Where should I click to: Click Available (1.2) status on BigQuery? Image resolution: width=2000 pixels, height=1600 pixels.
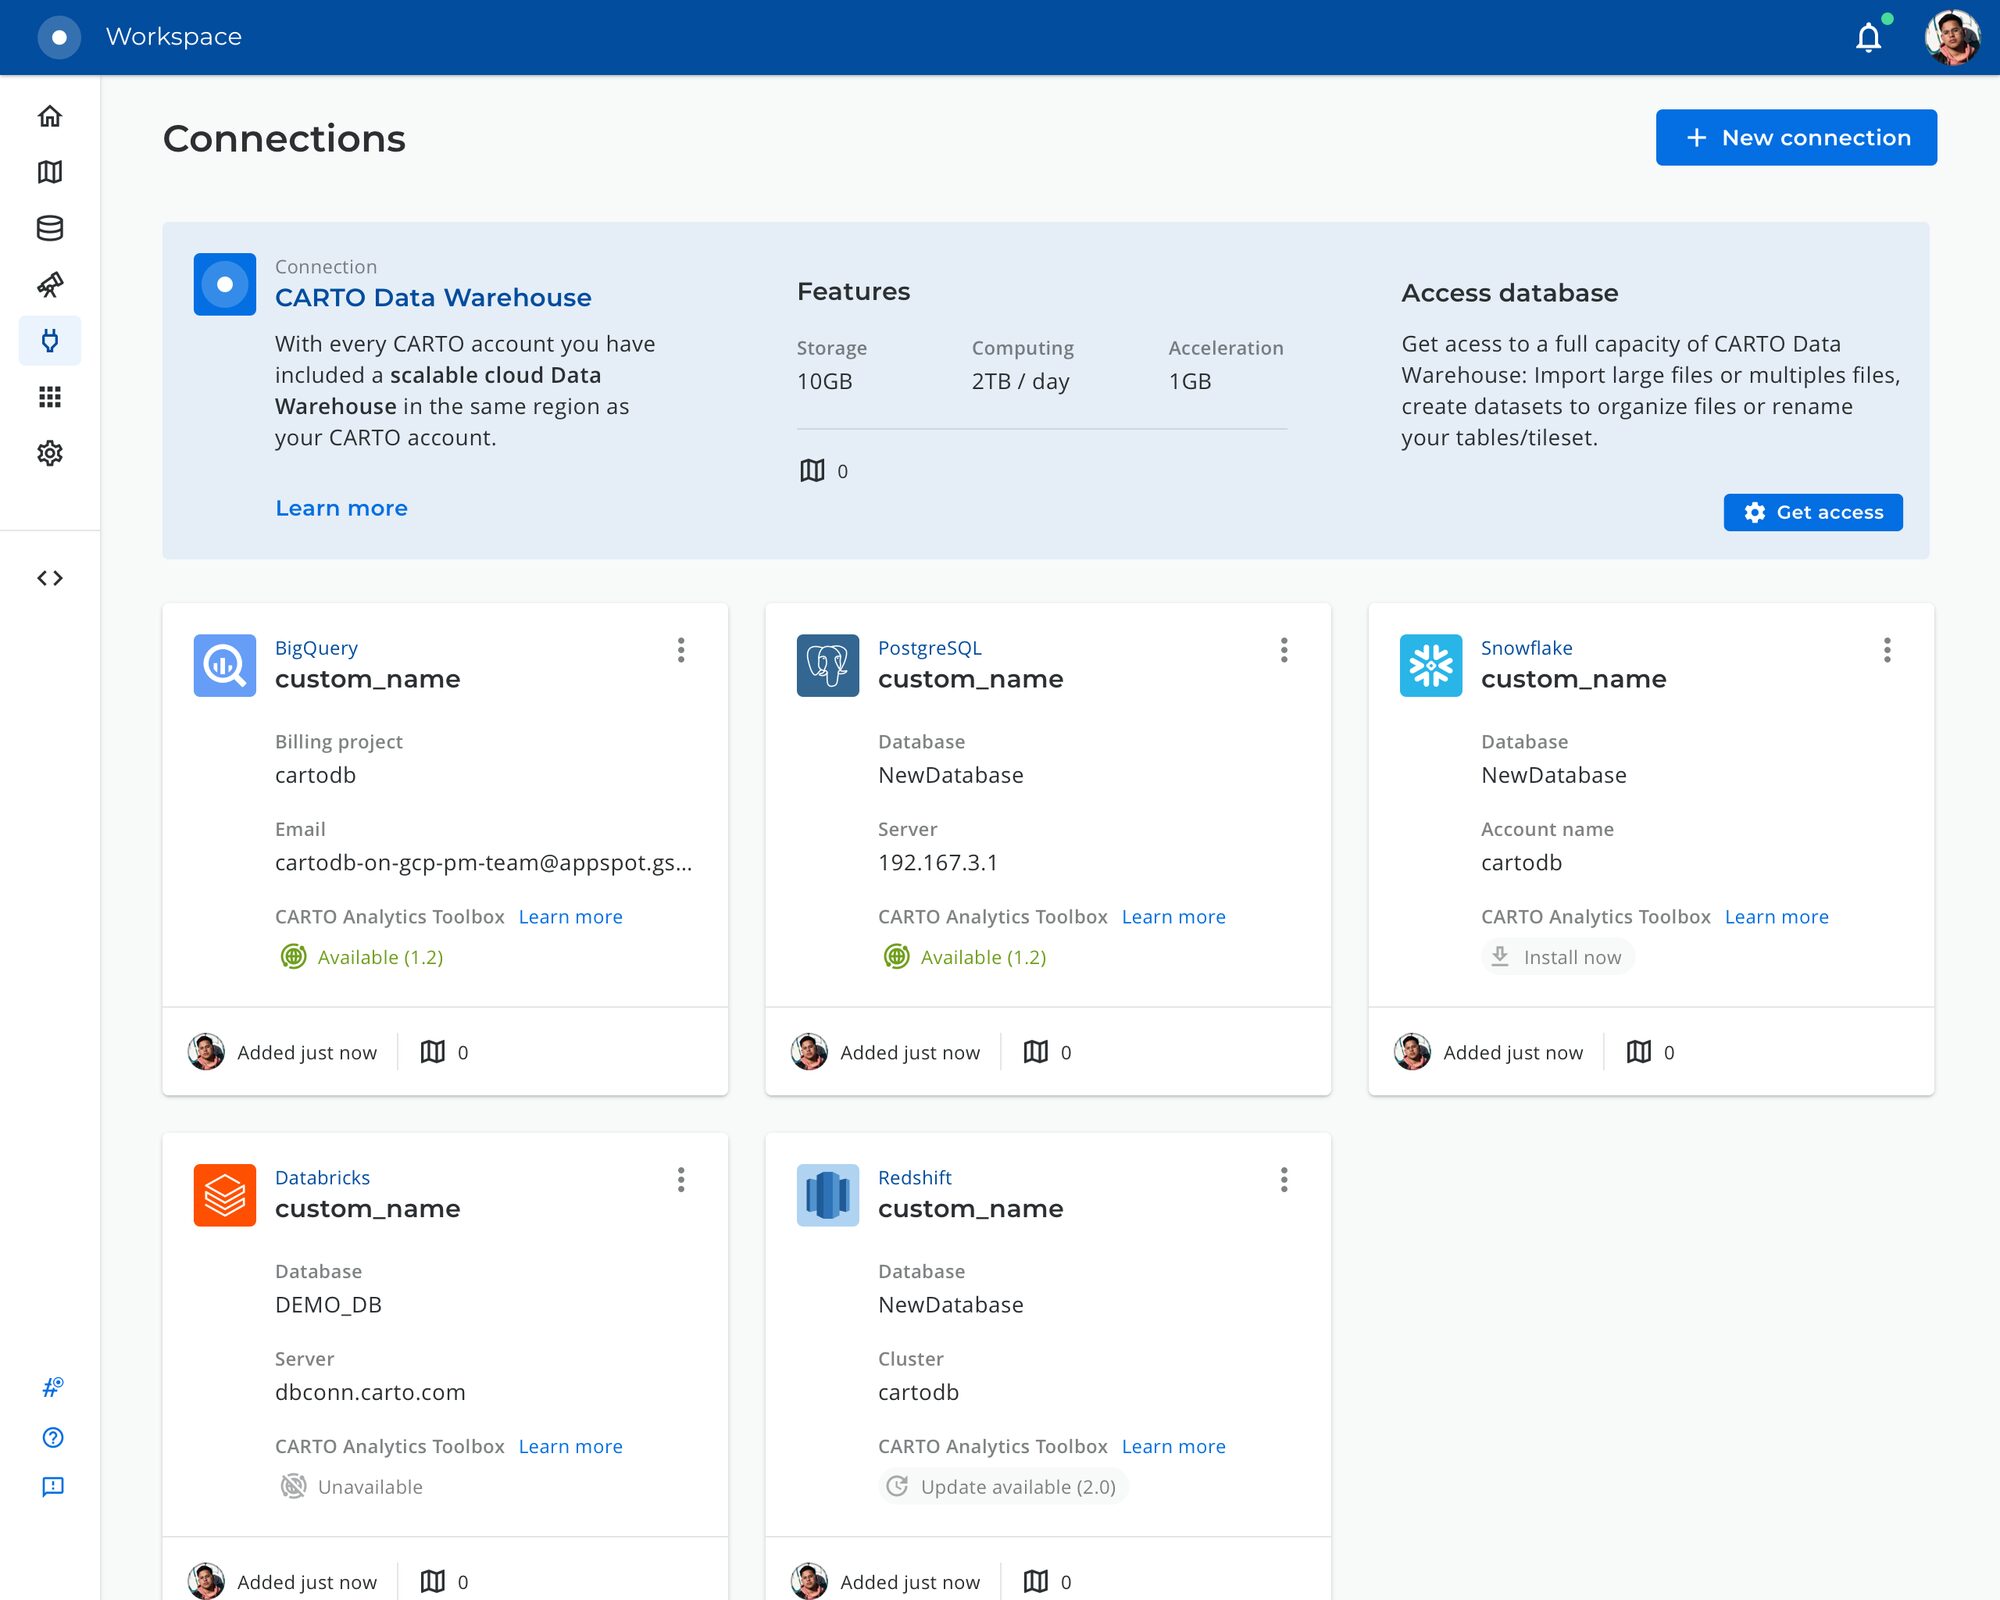point(362,957)
